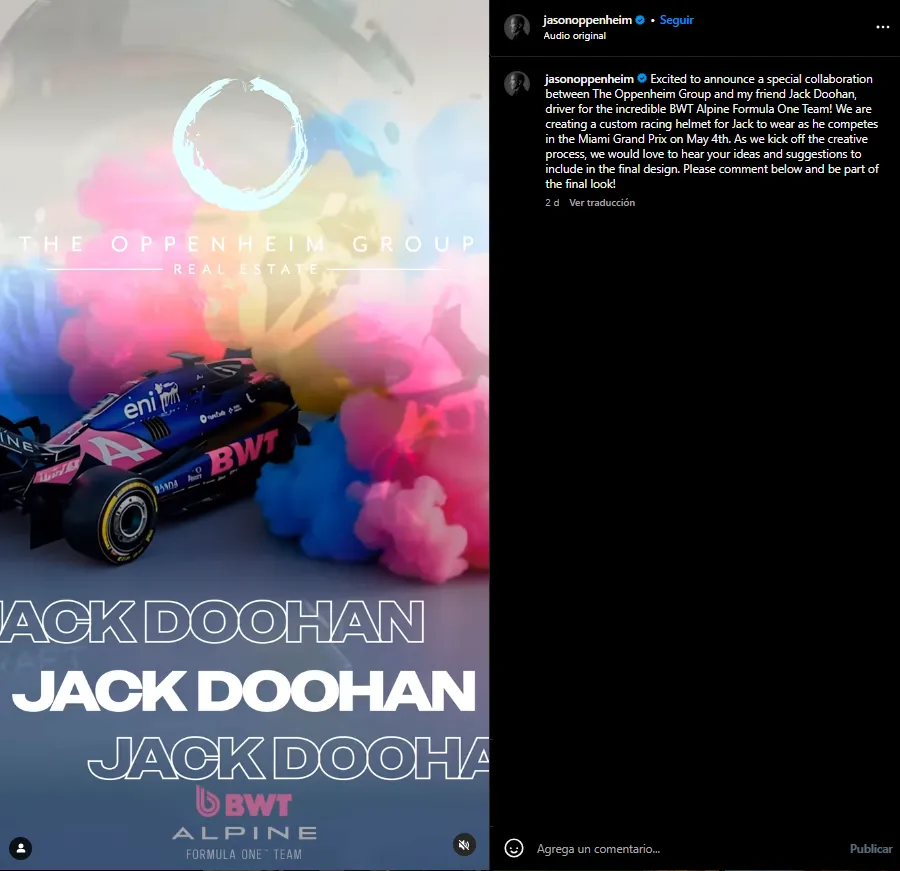Click the tagged people icon on video
This screenshot has width=900, height=871.
pos(20,848)
